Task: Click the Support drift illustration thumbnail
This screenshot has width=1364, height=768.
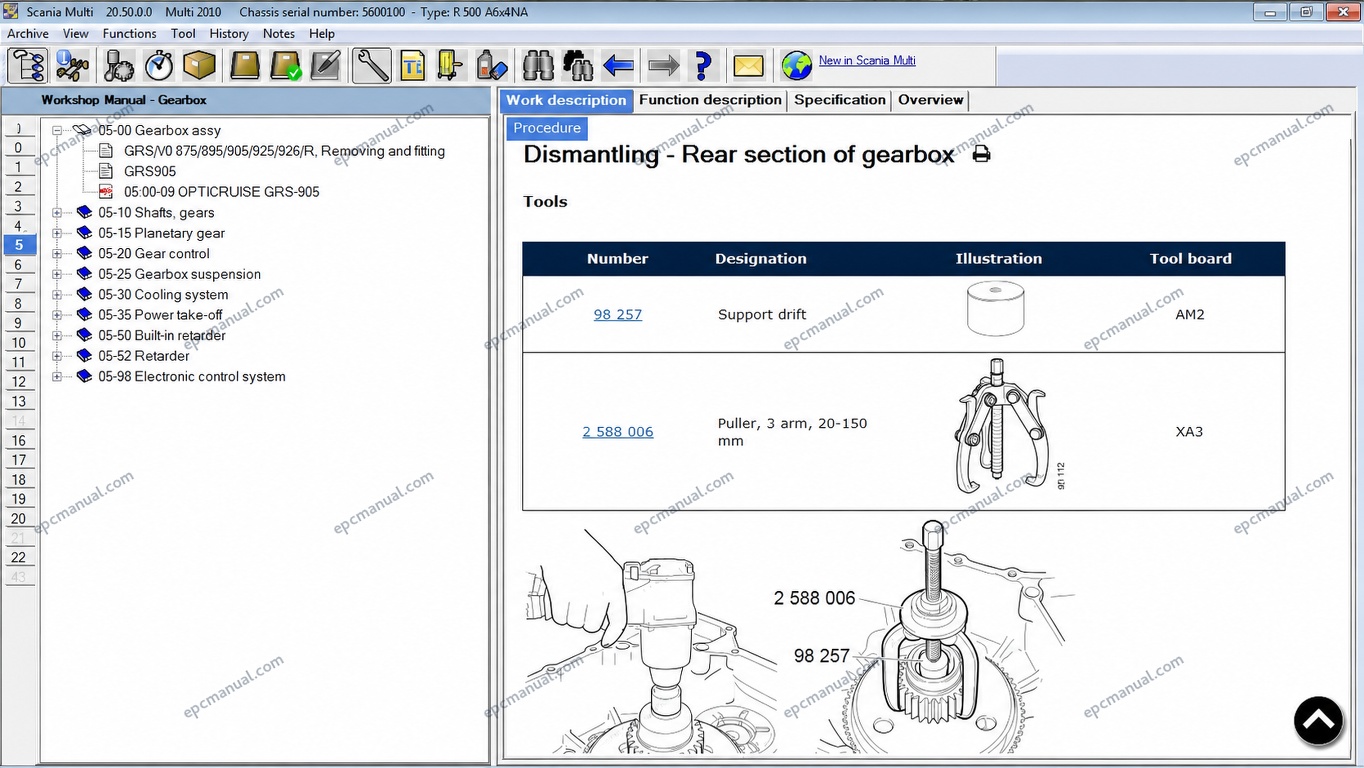Action: coord(996,309)
